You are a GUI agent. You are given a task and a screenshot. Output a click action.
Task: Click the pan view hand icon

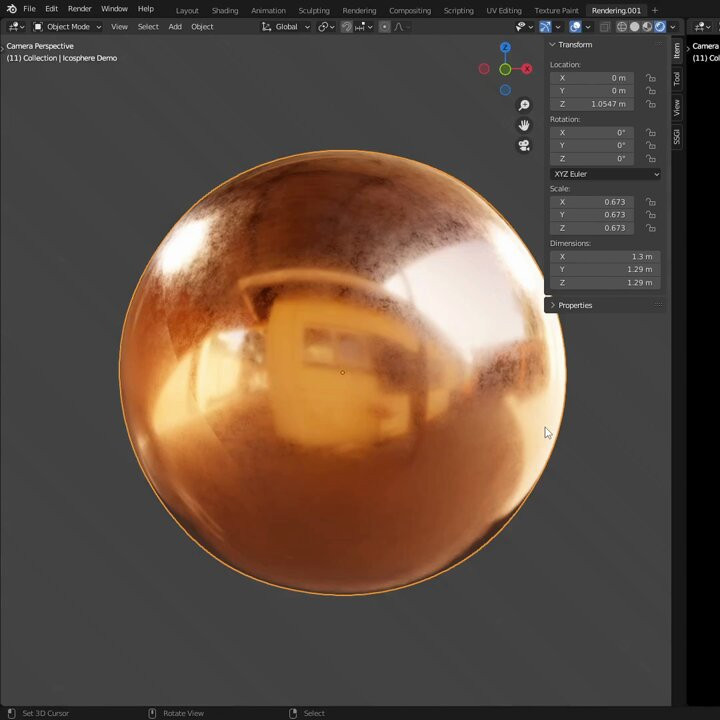pyautogui.click(x=523, y=125)
